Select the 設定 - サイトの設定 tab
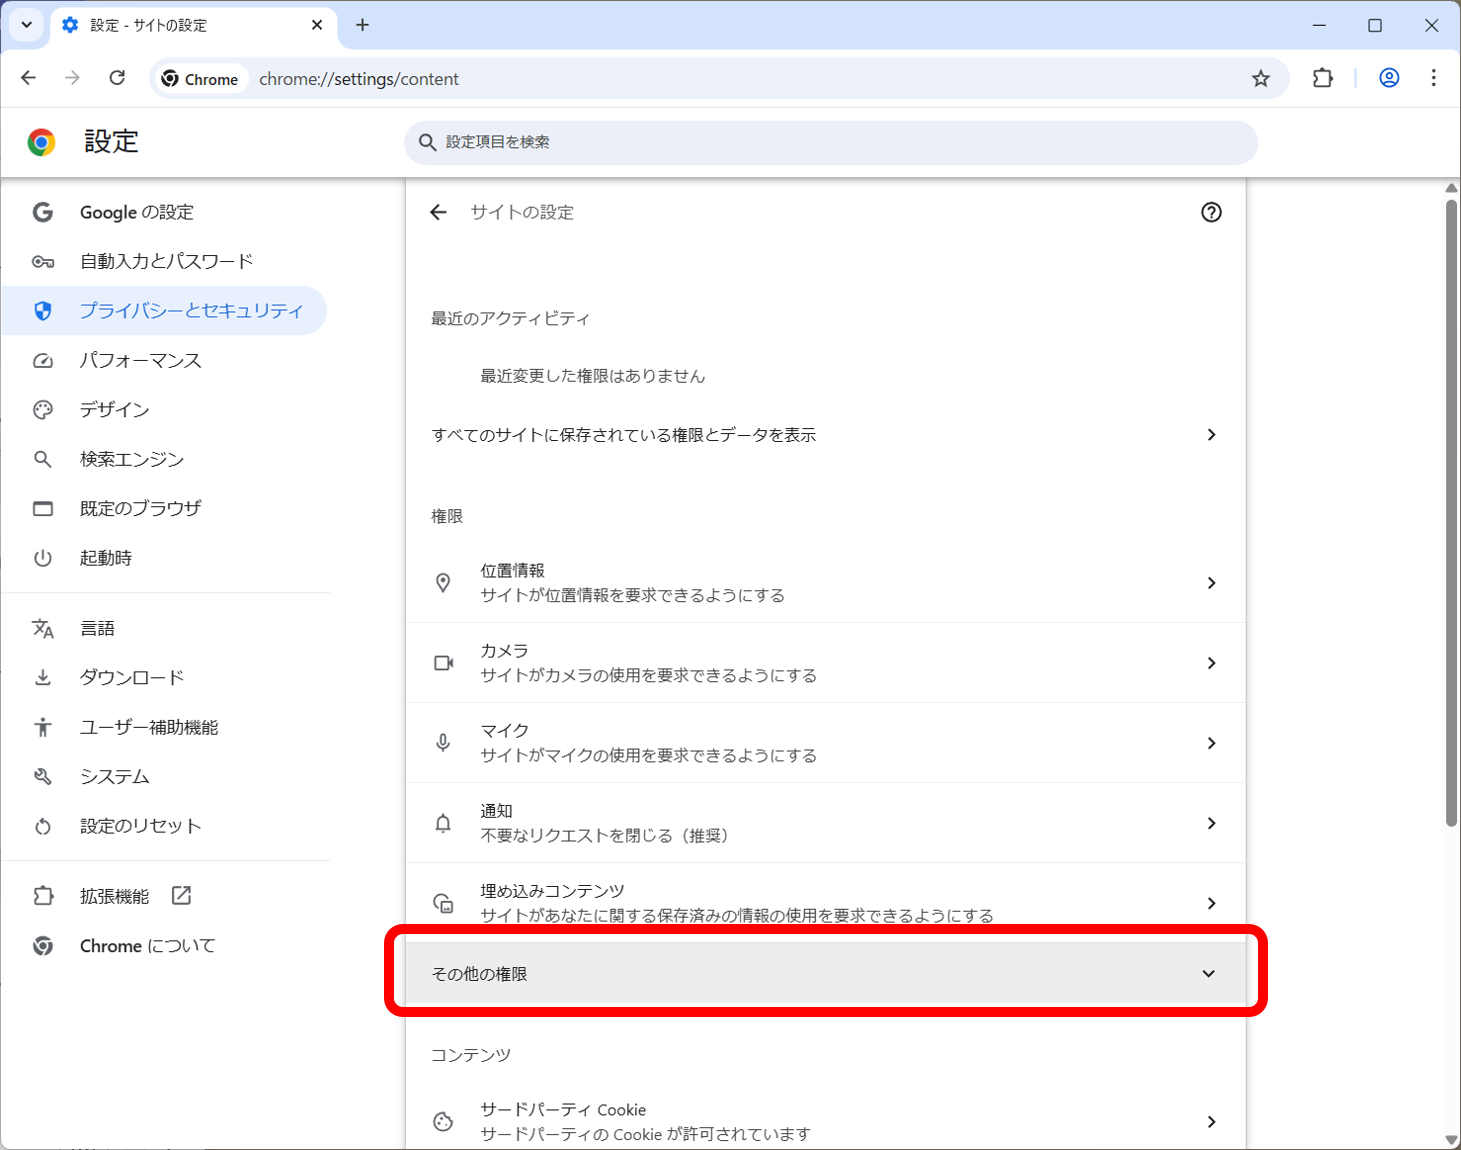The image size is (1461, 1150). (x=193, y=25)
